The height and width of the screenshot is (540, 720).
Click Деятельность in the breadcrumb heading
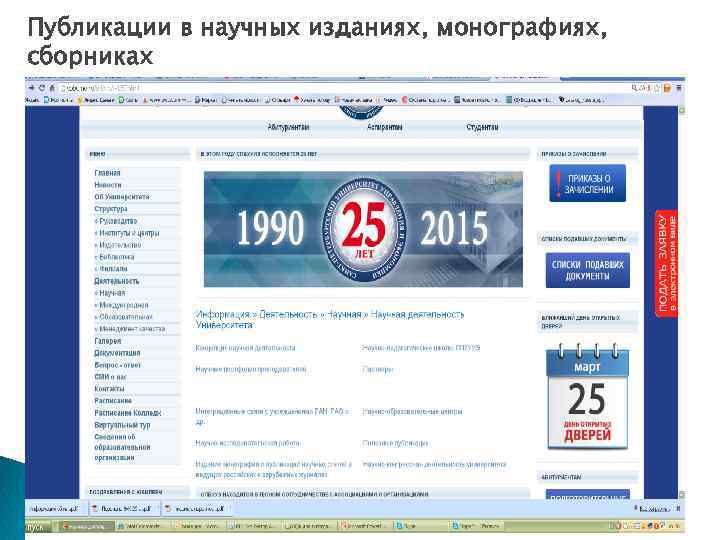pyautogui.click(x=288, y=315)
